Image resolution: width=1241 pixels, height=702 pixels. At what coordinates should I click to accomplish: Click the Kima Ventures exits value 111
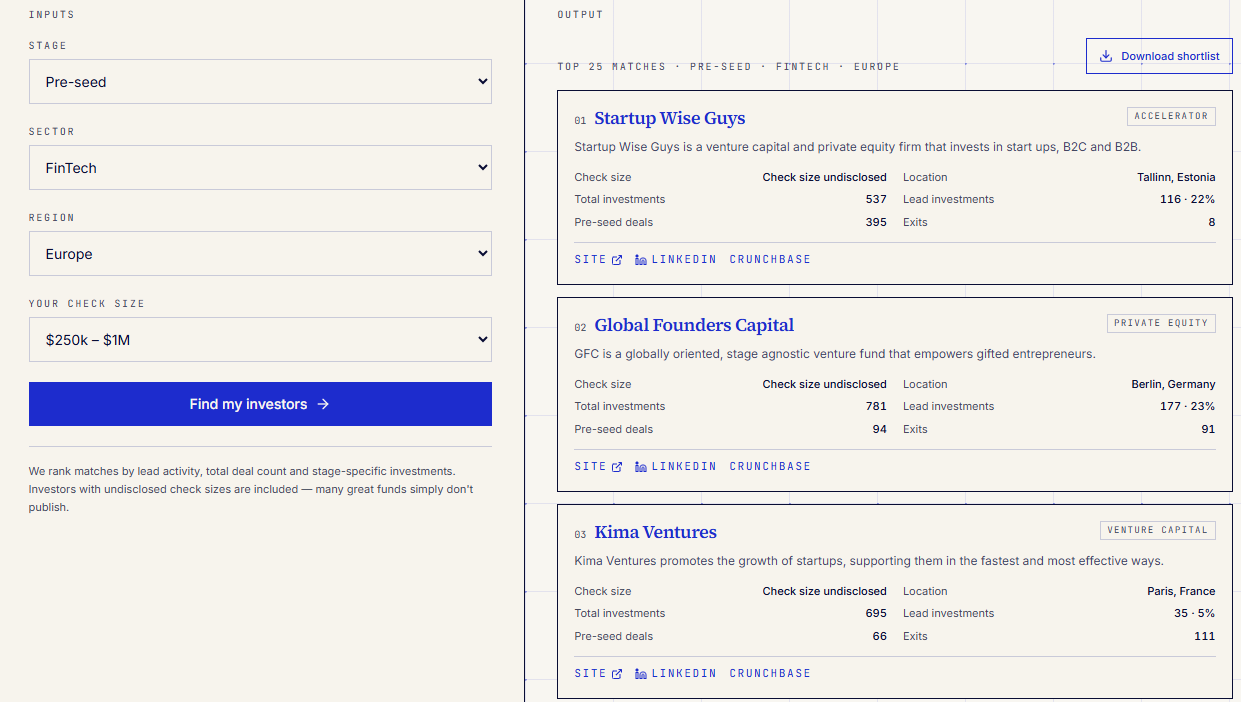(1205, 636)
